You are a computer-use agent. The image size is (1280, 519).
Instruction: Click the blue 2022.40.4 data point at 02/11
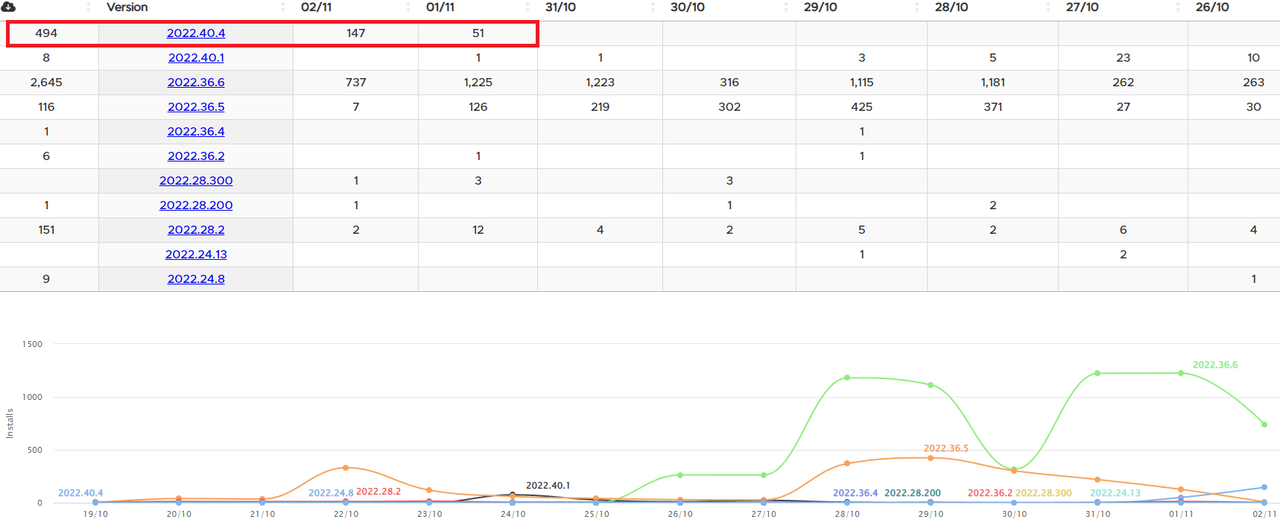click(x=1264, y=487)
